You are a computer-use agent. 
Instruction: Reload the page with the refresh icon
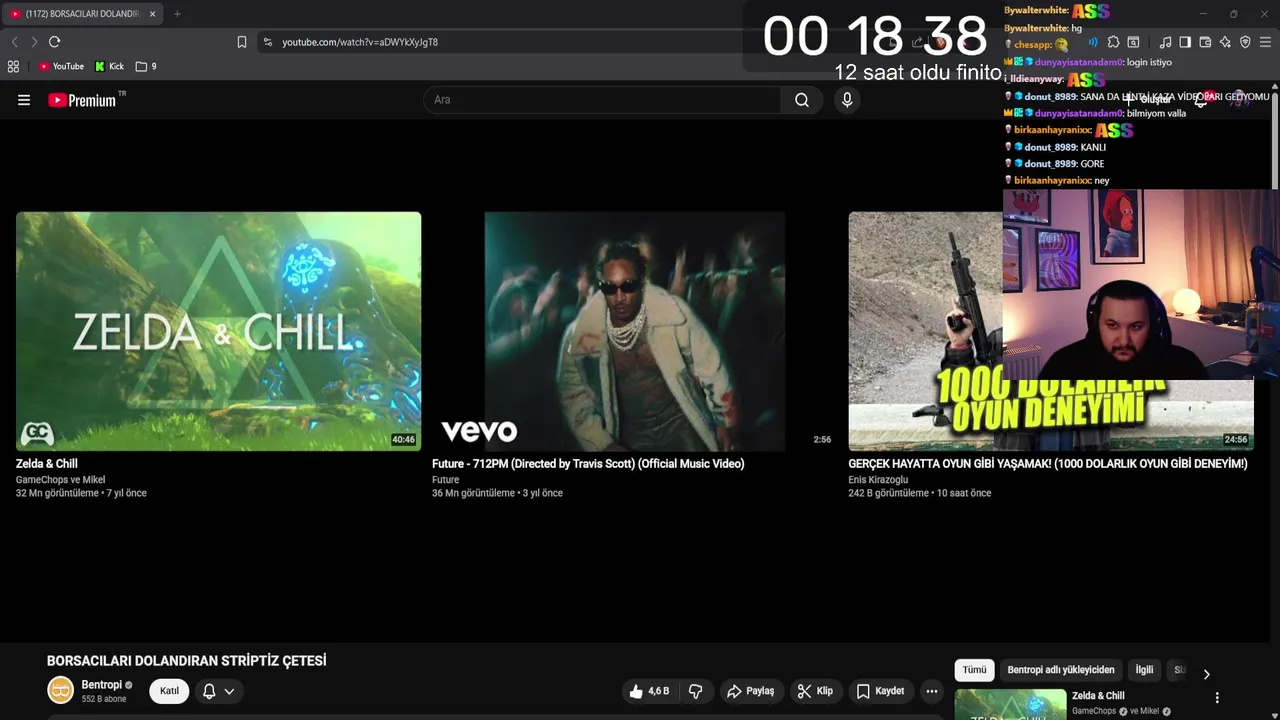click(x=54, y=42)
